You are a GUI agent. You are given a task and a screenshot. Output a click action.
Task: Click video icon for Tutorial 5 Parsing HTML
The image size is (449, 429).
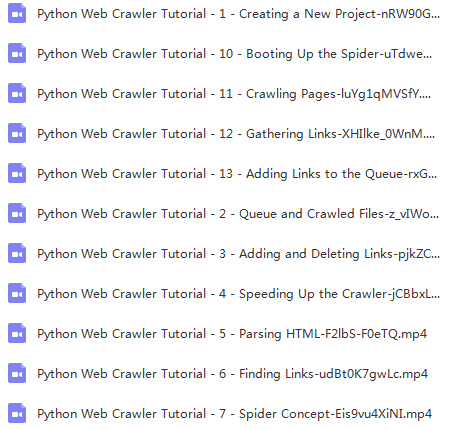coord(17,334)
